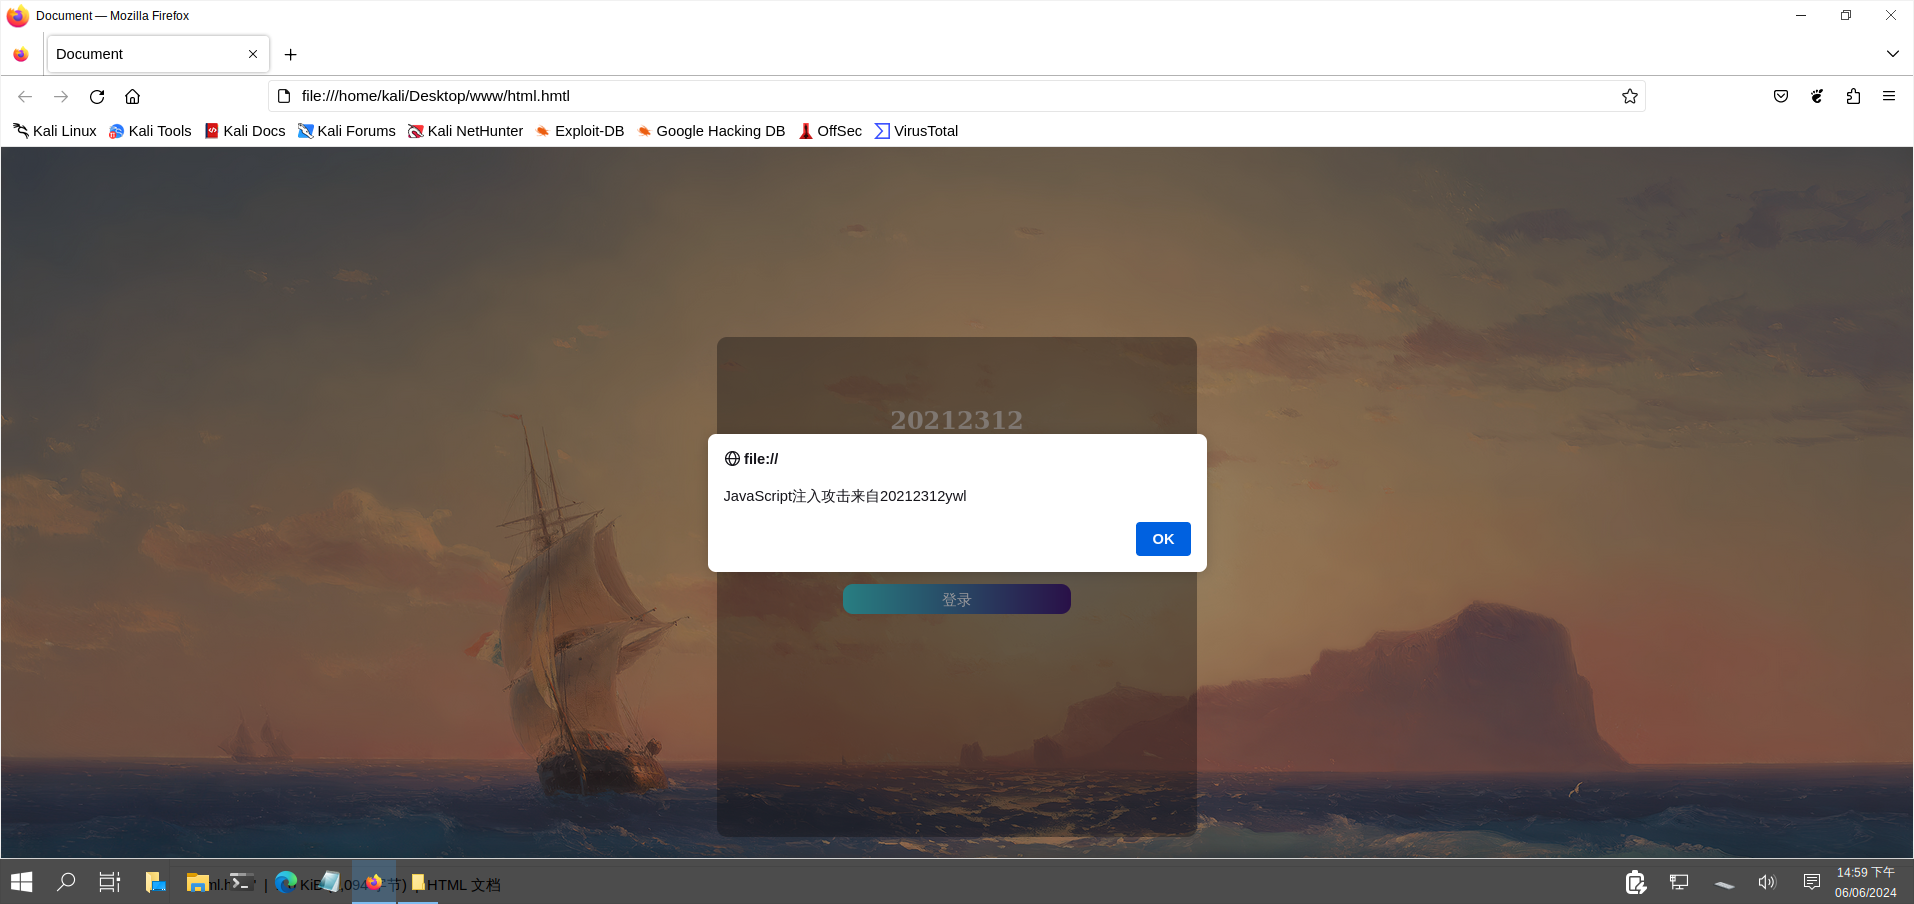Open the Exploit-DB bookmark

tap(580, 131)
